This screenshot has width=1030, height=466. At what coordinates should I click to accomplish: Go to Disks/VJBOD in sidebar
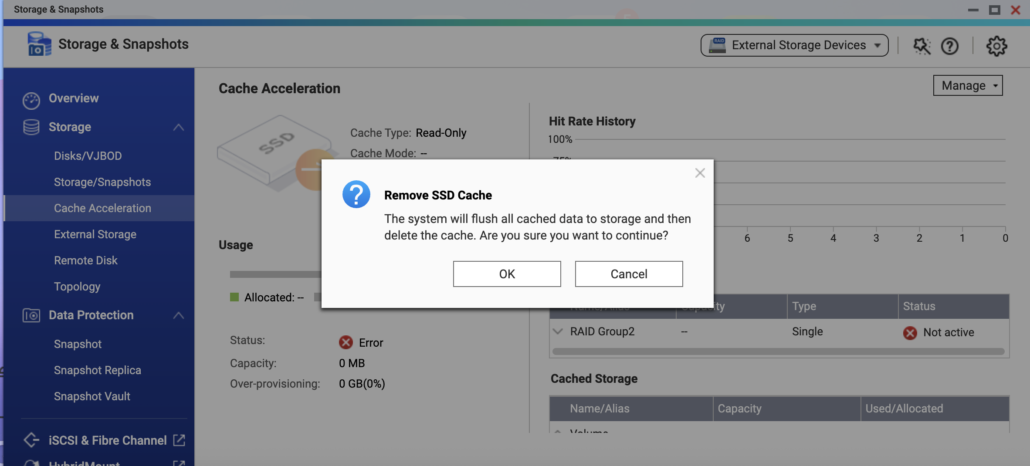[x=88, y=156]
